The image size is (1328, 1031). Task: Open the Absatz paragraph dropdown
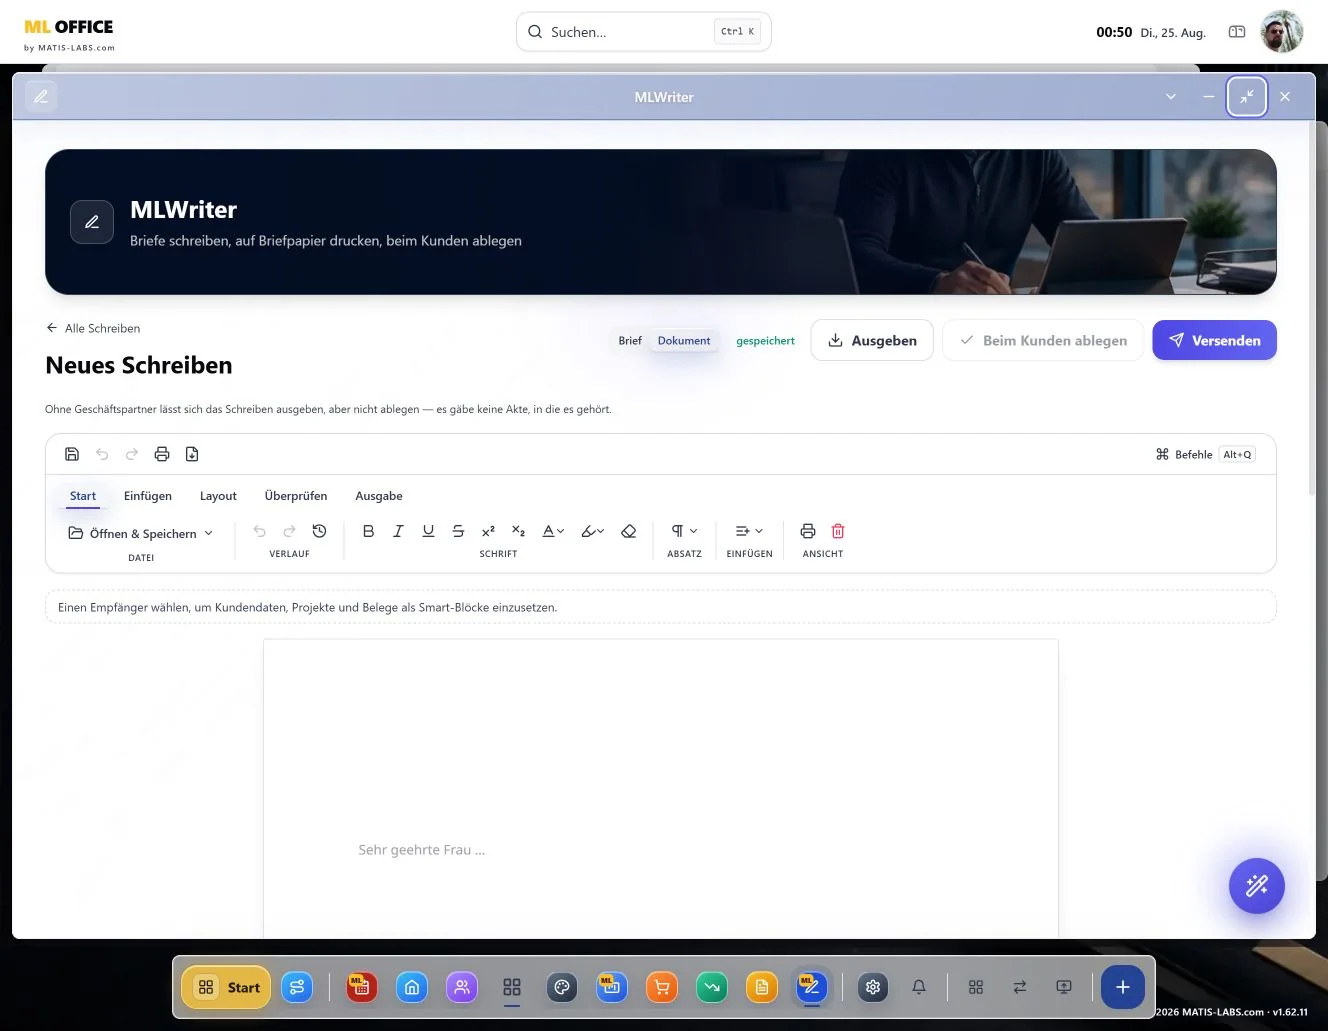click(x=684, y=531)
